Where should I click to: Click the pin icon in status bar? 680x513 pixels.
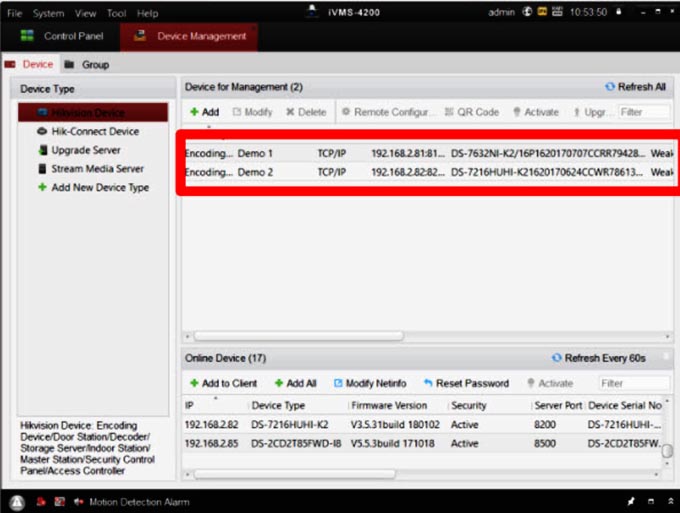[631, 501]
